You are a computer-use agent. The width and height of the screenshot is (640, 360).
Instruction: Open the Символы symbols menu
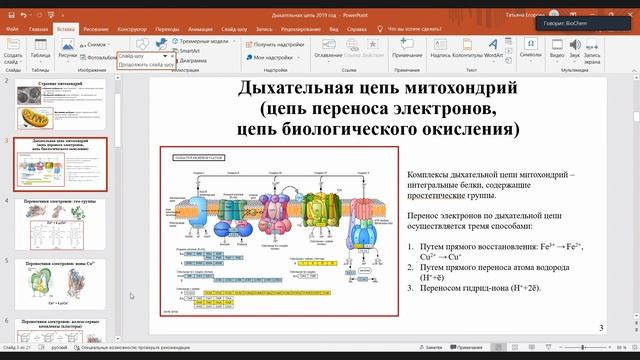(x=531, y=49)
